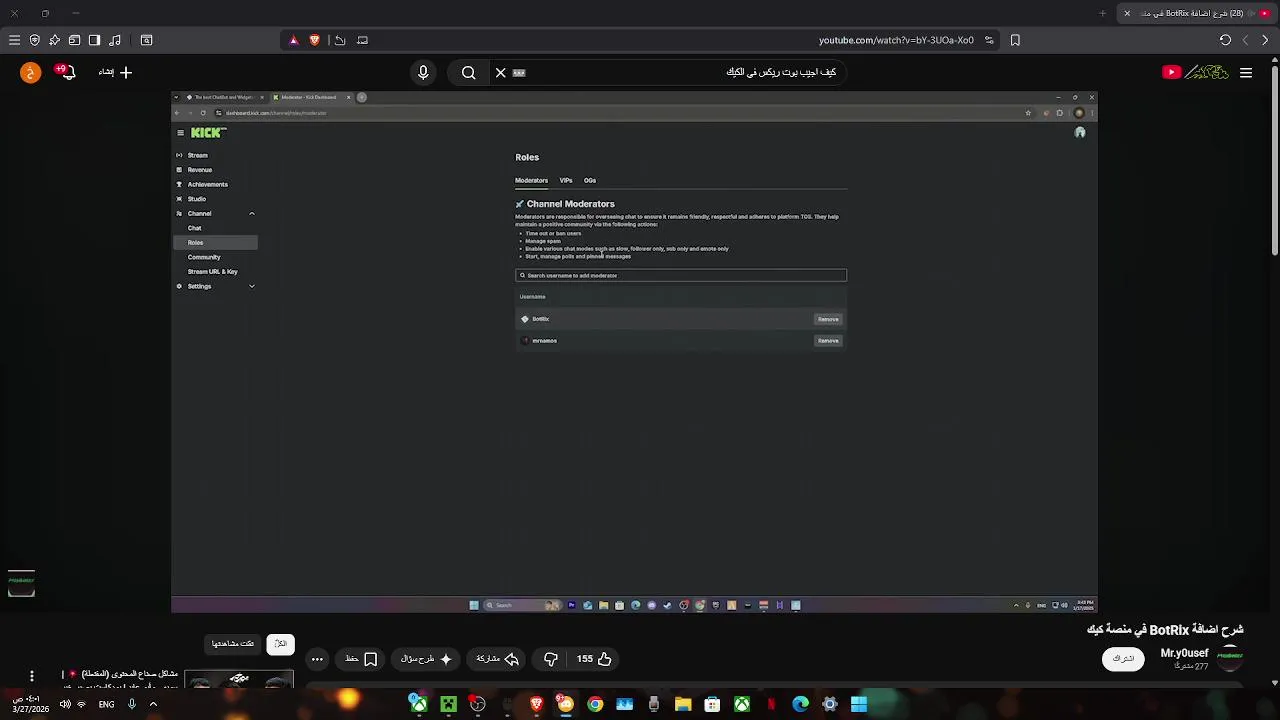1280x720 pixels.
Task: Open Revenue in the Kick sidebar
Action: pyautogui.click(x=199, y=170)
